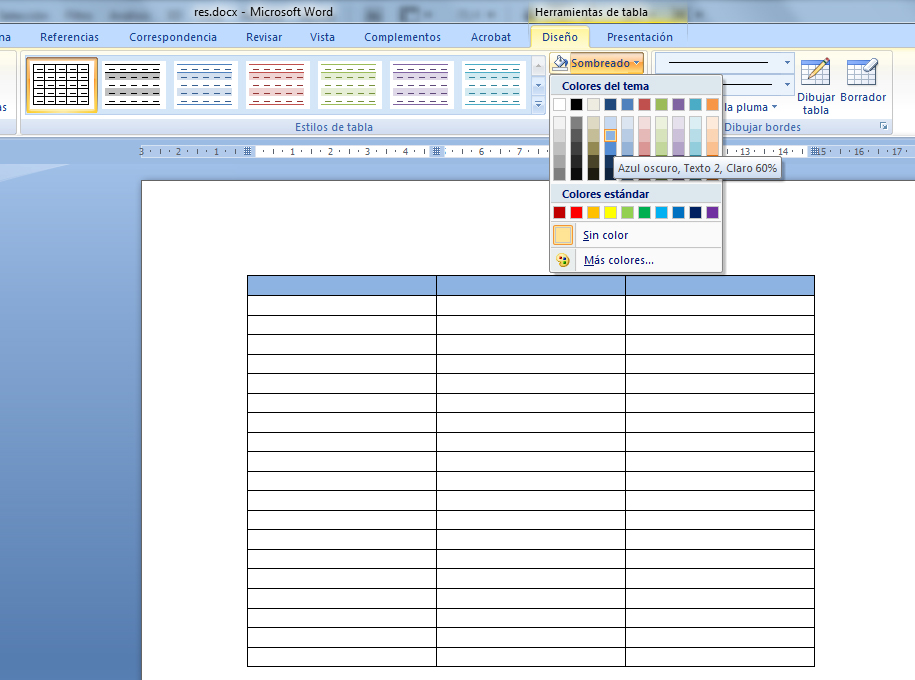Select the first table style thumbnail
Image resolution: width=915 pixels, height=680 pixels.
pyautogui.click(x=61, y=85)
